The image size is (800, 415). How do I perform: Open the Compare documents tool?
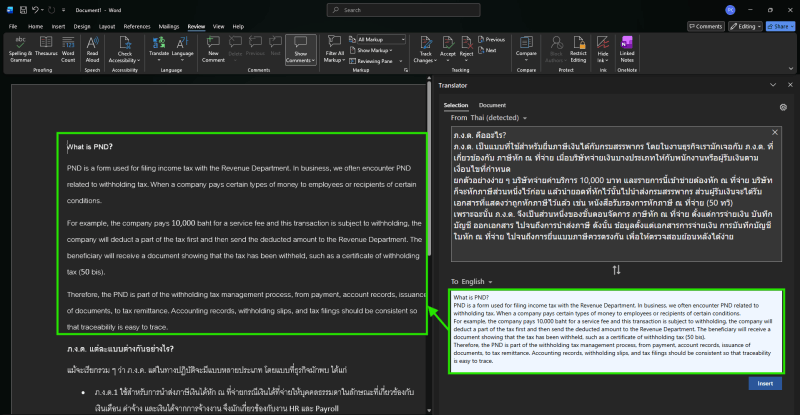tap(526, 47)
